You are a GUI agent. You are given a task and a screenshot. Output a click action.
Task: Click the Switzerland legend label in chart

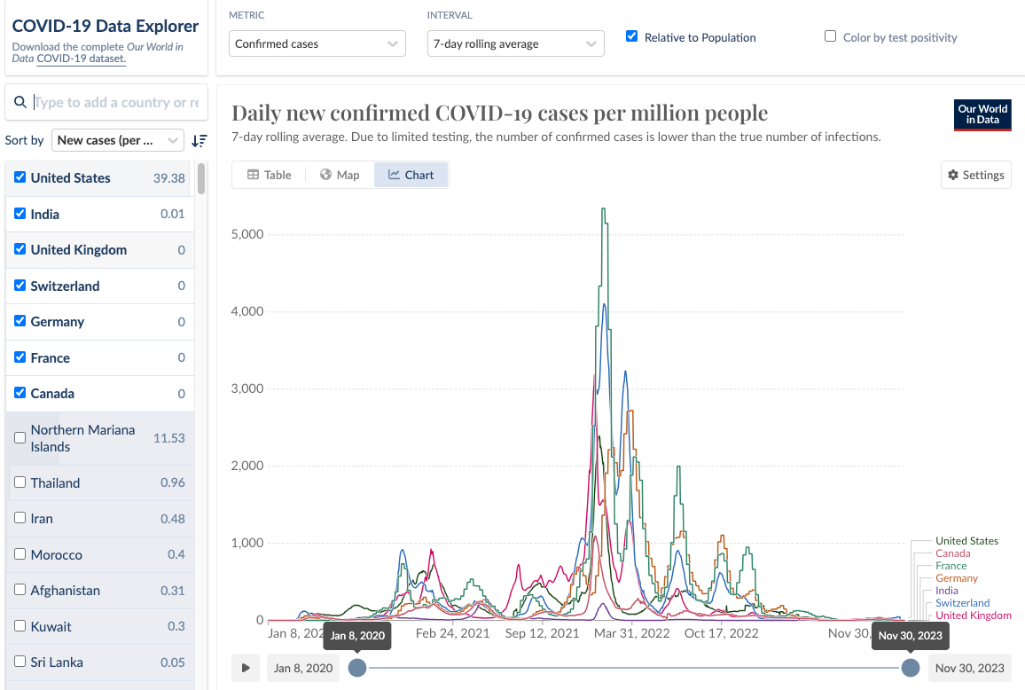pos(962,603)
